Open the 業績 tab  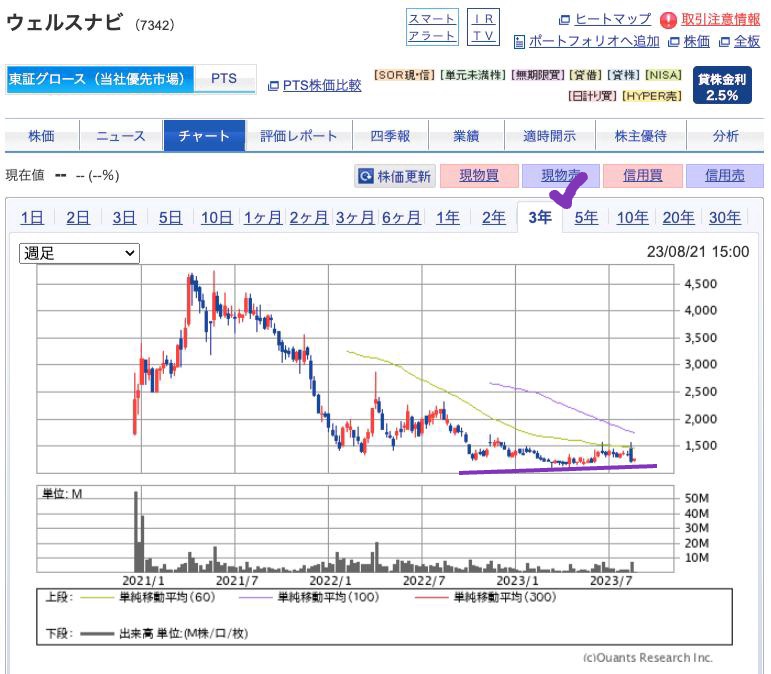(466, 136)
